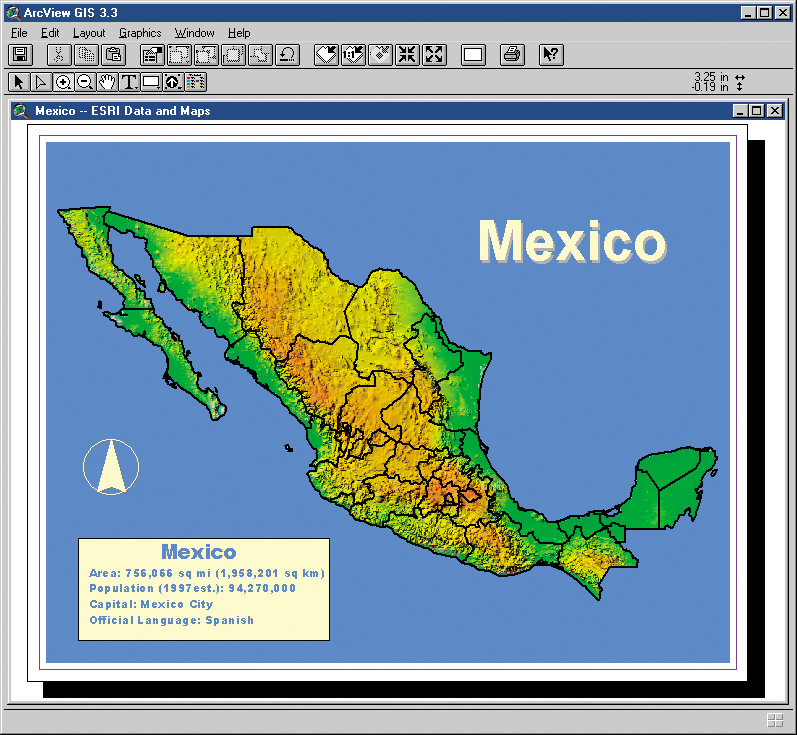The width and height of the screenshot is (797, 735).
Task: Open the Window menu
Action: [x=195, y=33]
